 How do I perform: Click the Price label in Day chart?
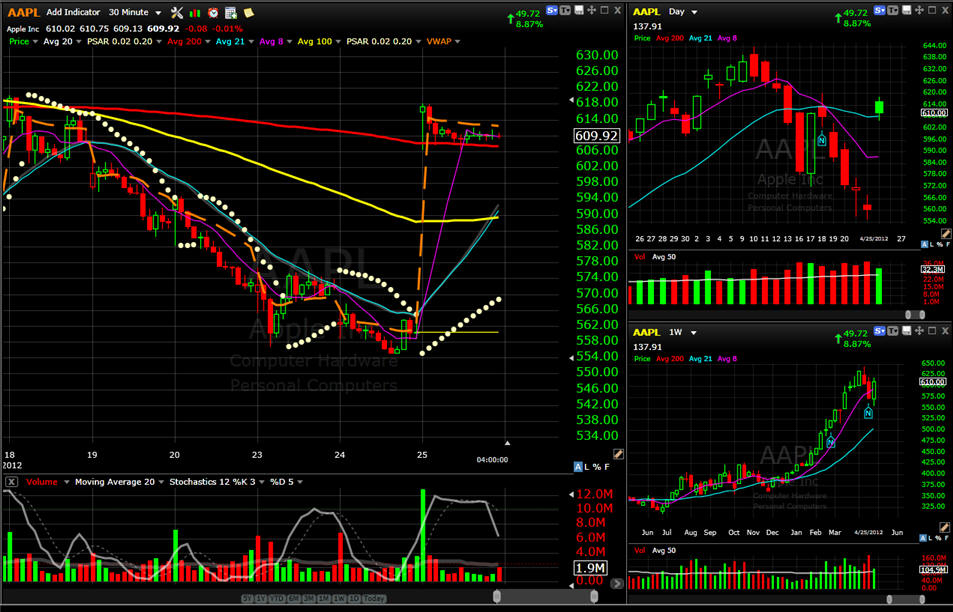tap(642, 38)
